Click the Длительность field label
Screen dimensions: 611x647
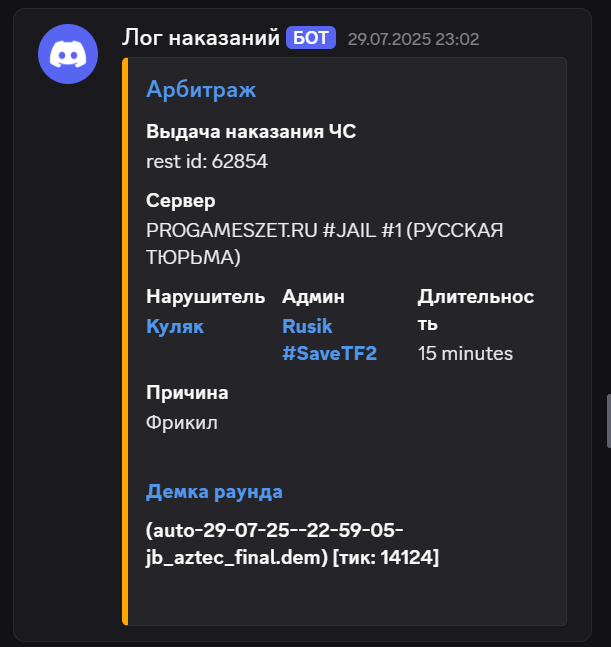476,310
